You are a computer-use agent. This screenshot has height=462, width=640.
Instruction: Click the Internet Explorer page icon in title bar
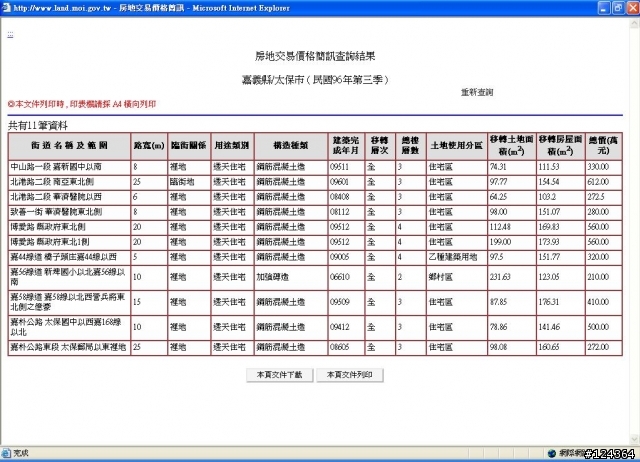(6, 8)
